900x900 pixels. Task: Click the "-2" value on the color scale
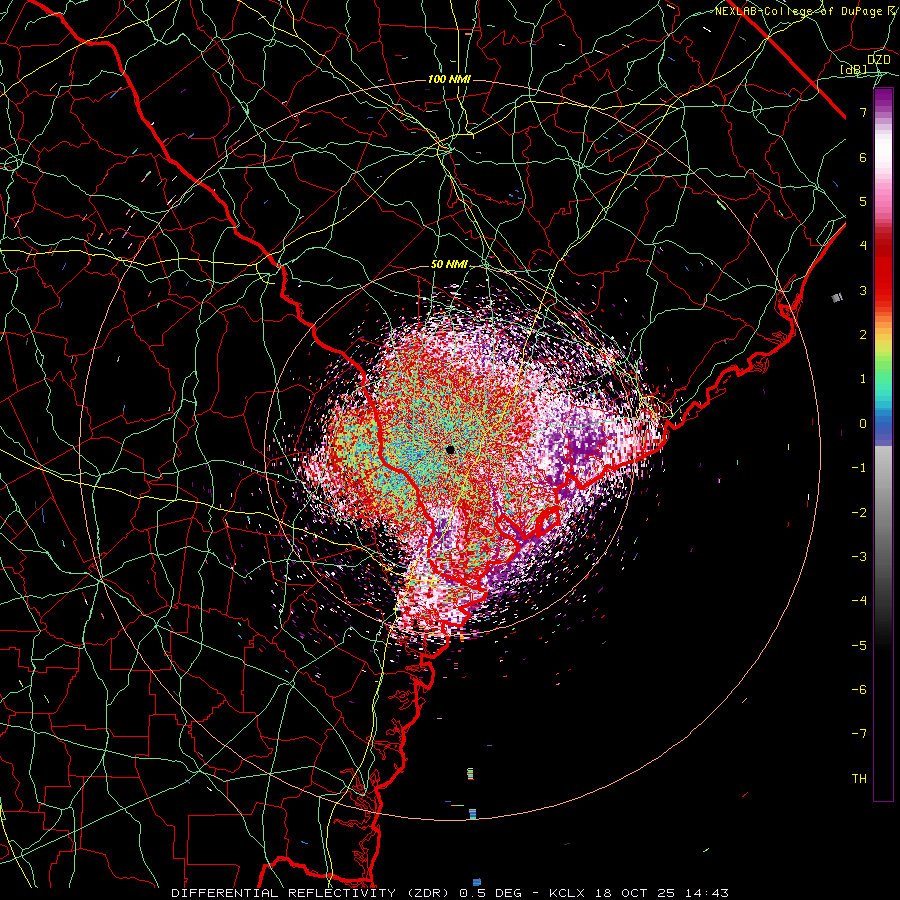[859, 512]
